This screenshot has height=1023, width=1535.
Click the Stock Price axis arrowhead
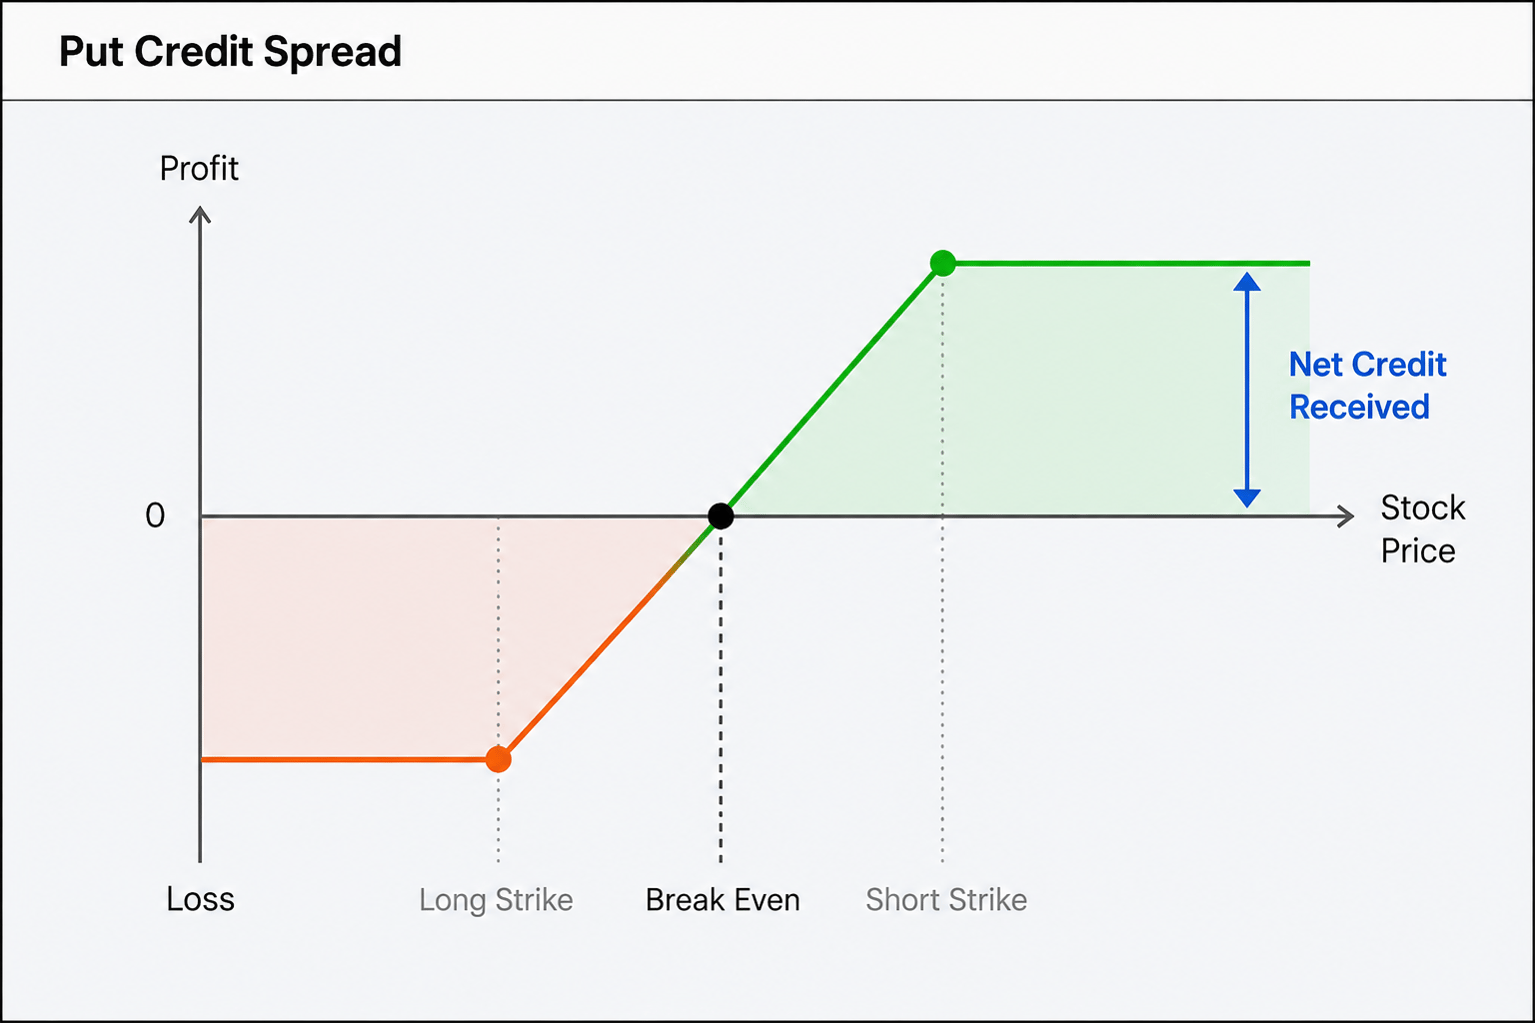tap(1345, 516)
